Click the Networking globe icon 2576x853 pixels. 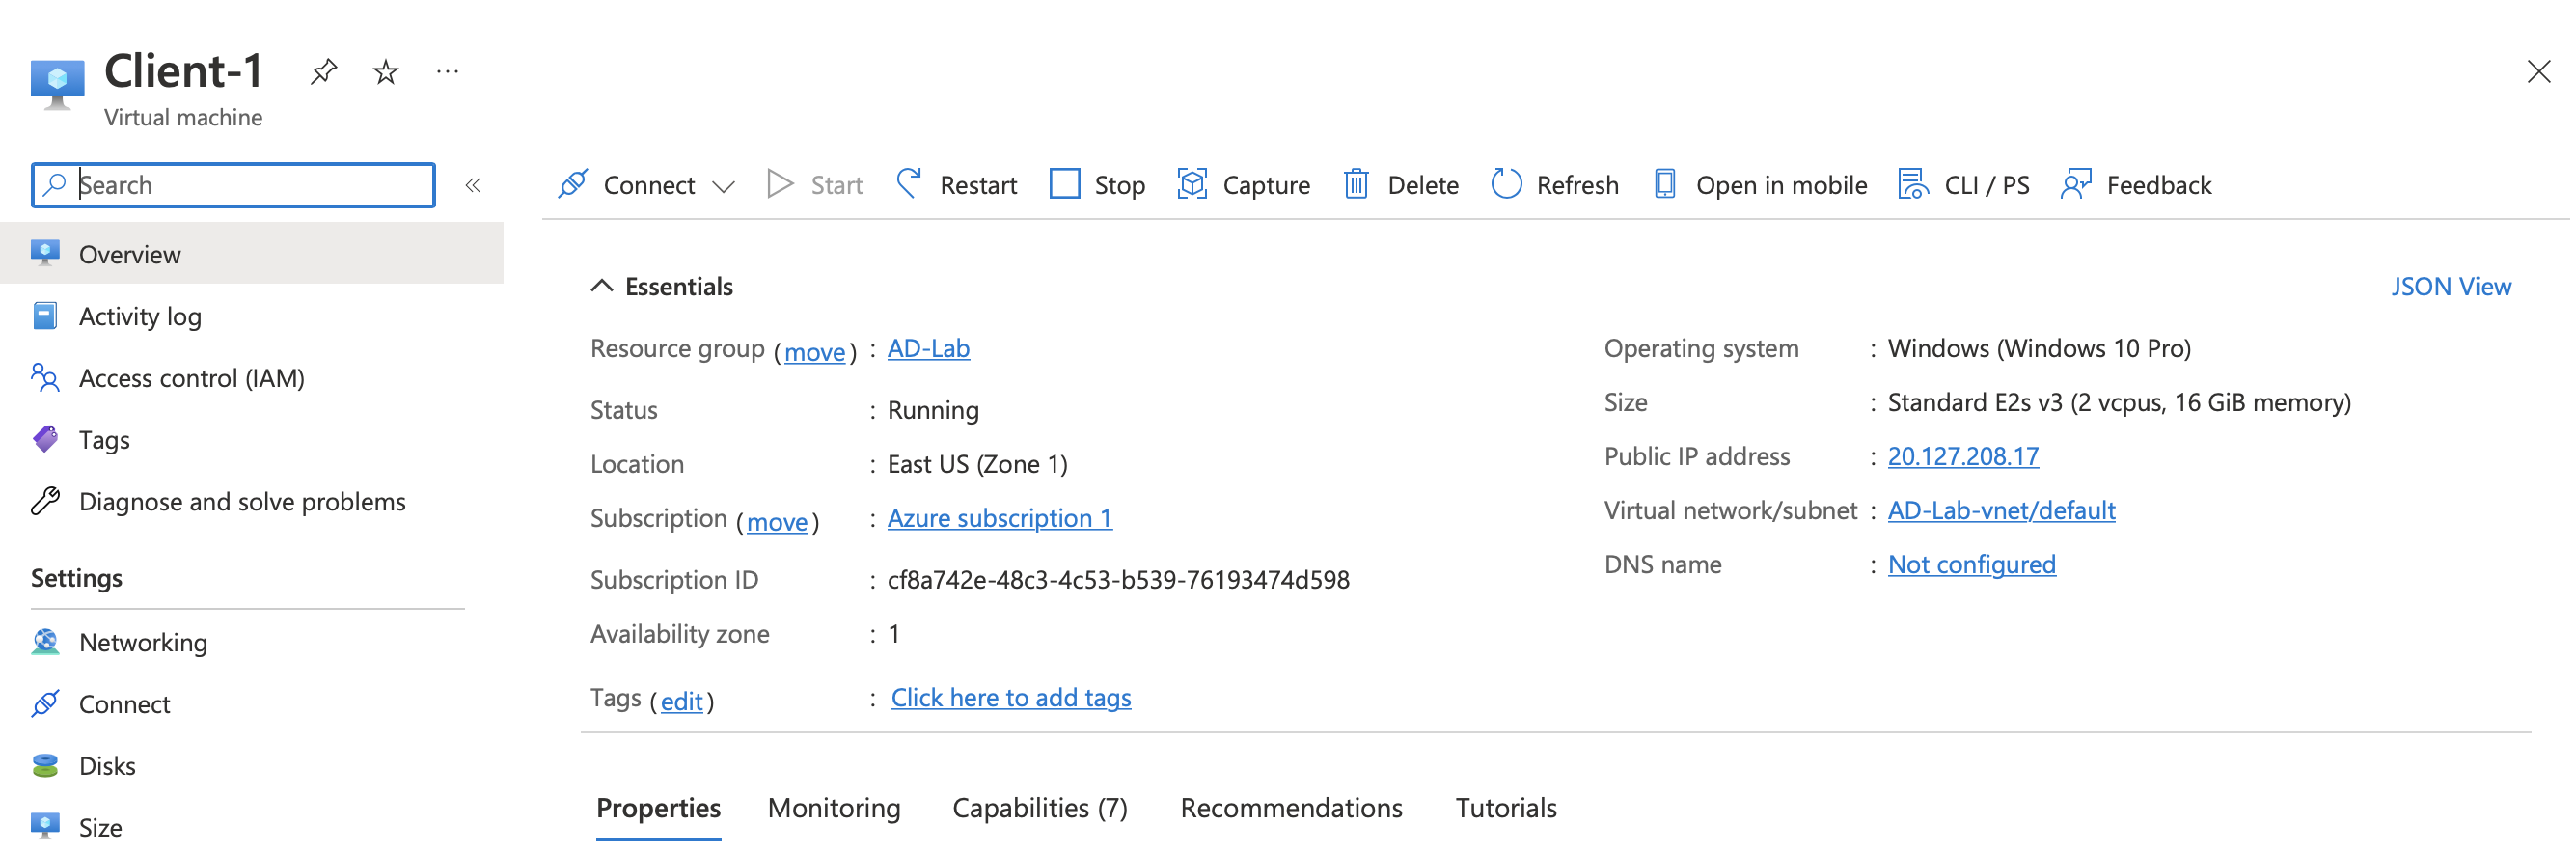tap(45, 642)
